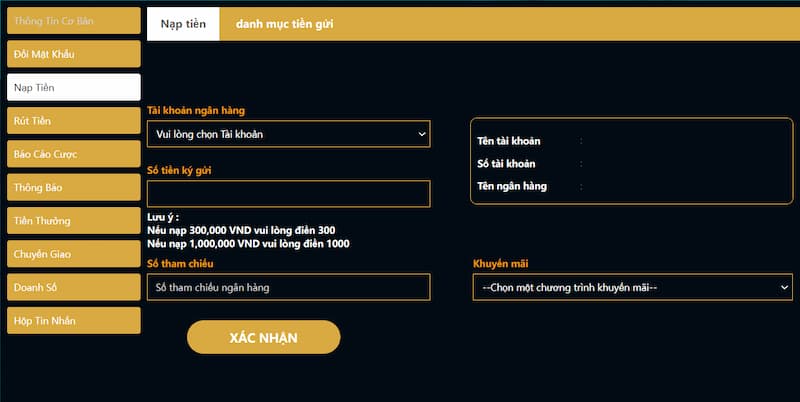The image size is (800, 402).
Task: Open Rút Tiền menu item
Action: click(x=73, y=121)
